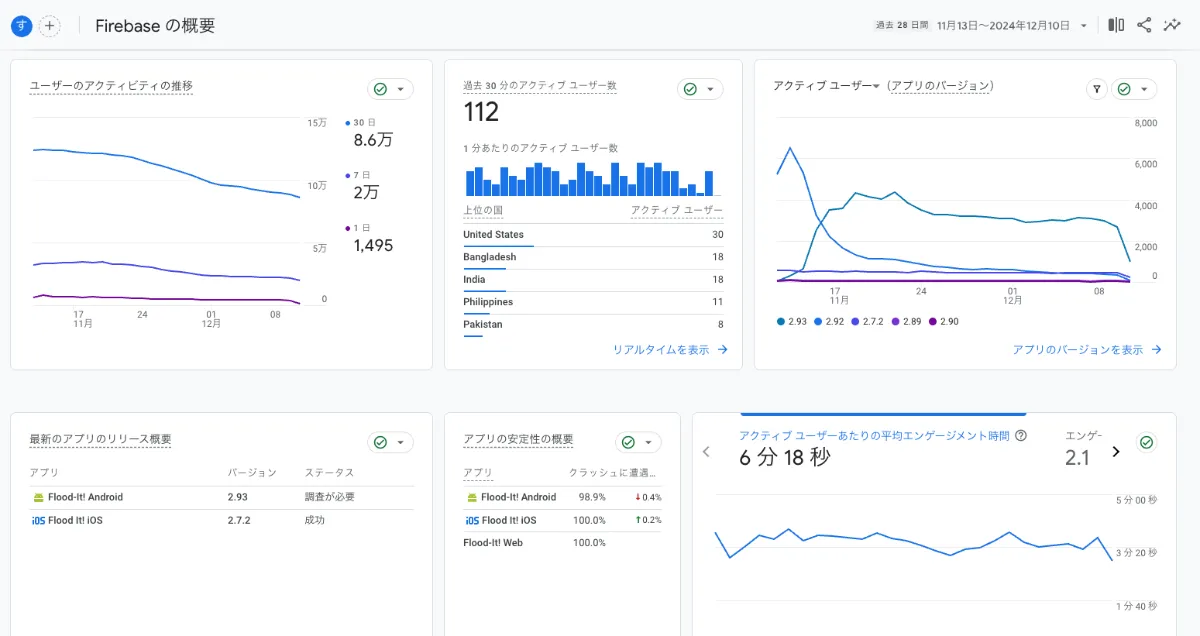Open status dropdown on realtime users card
Screen dimensions: 1200x636
click(701, 89)
